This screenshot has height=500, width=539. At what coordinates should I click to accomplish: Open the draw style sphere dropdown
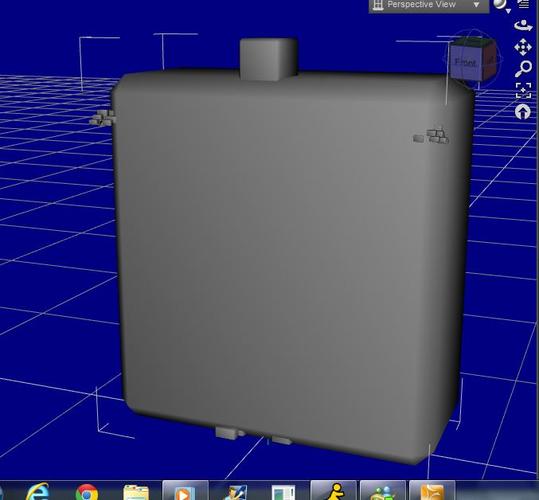coord(502,5)
